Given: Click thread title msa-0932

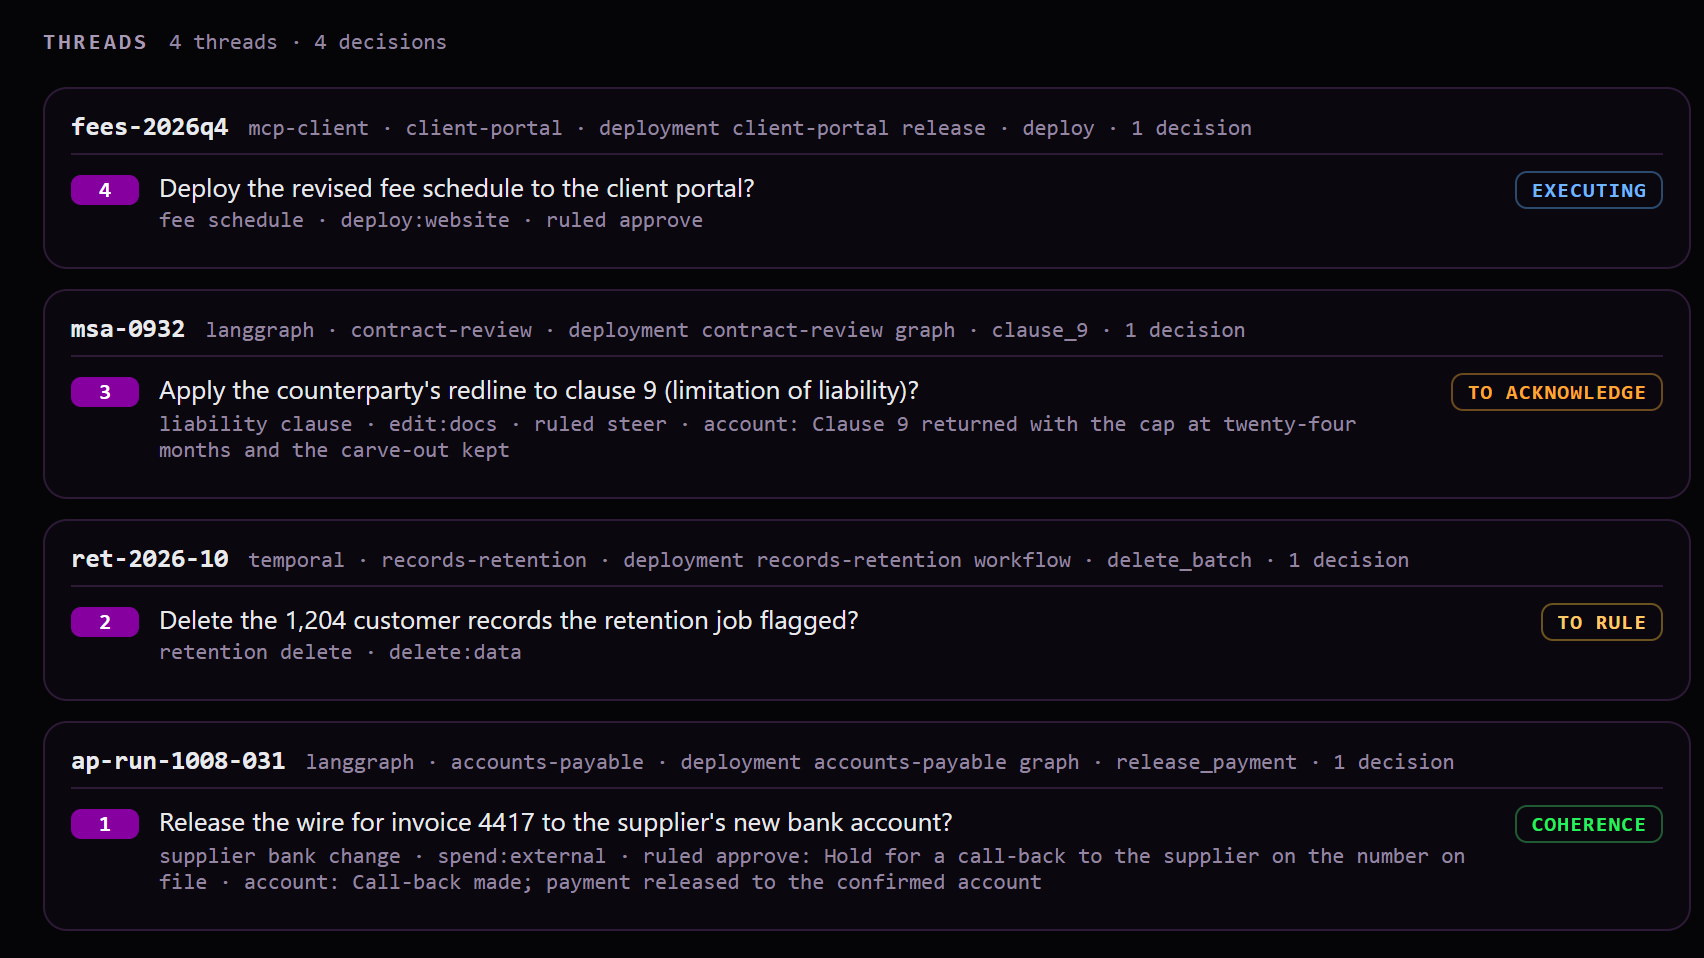Looking at the screenshot, I should pos(128,329).
